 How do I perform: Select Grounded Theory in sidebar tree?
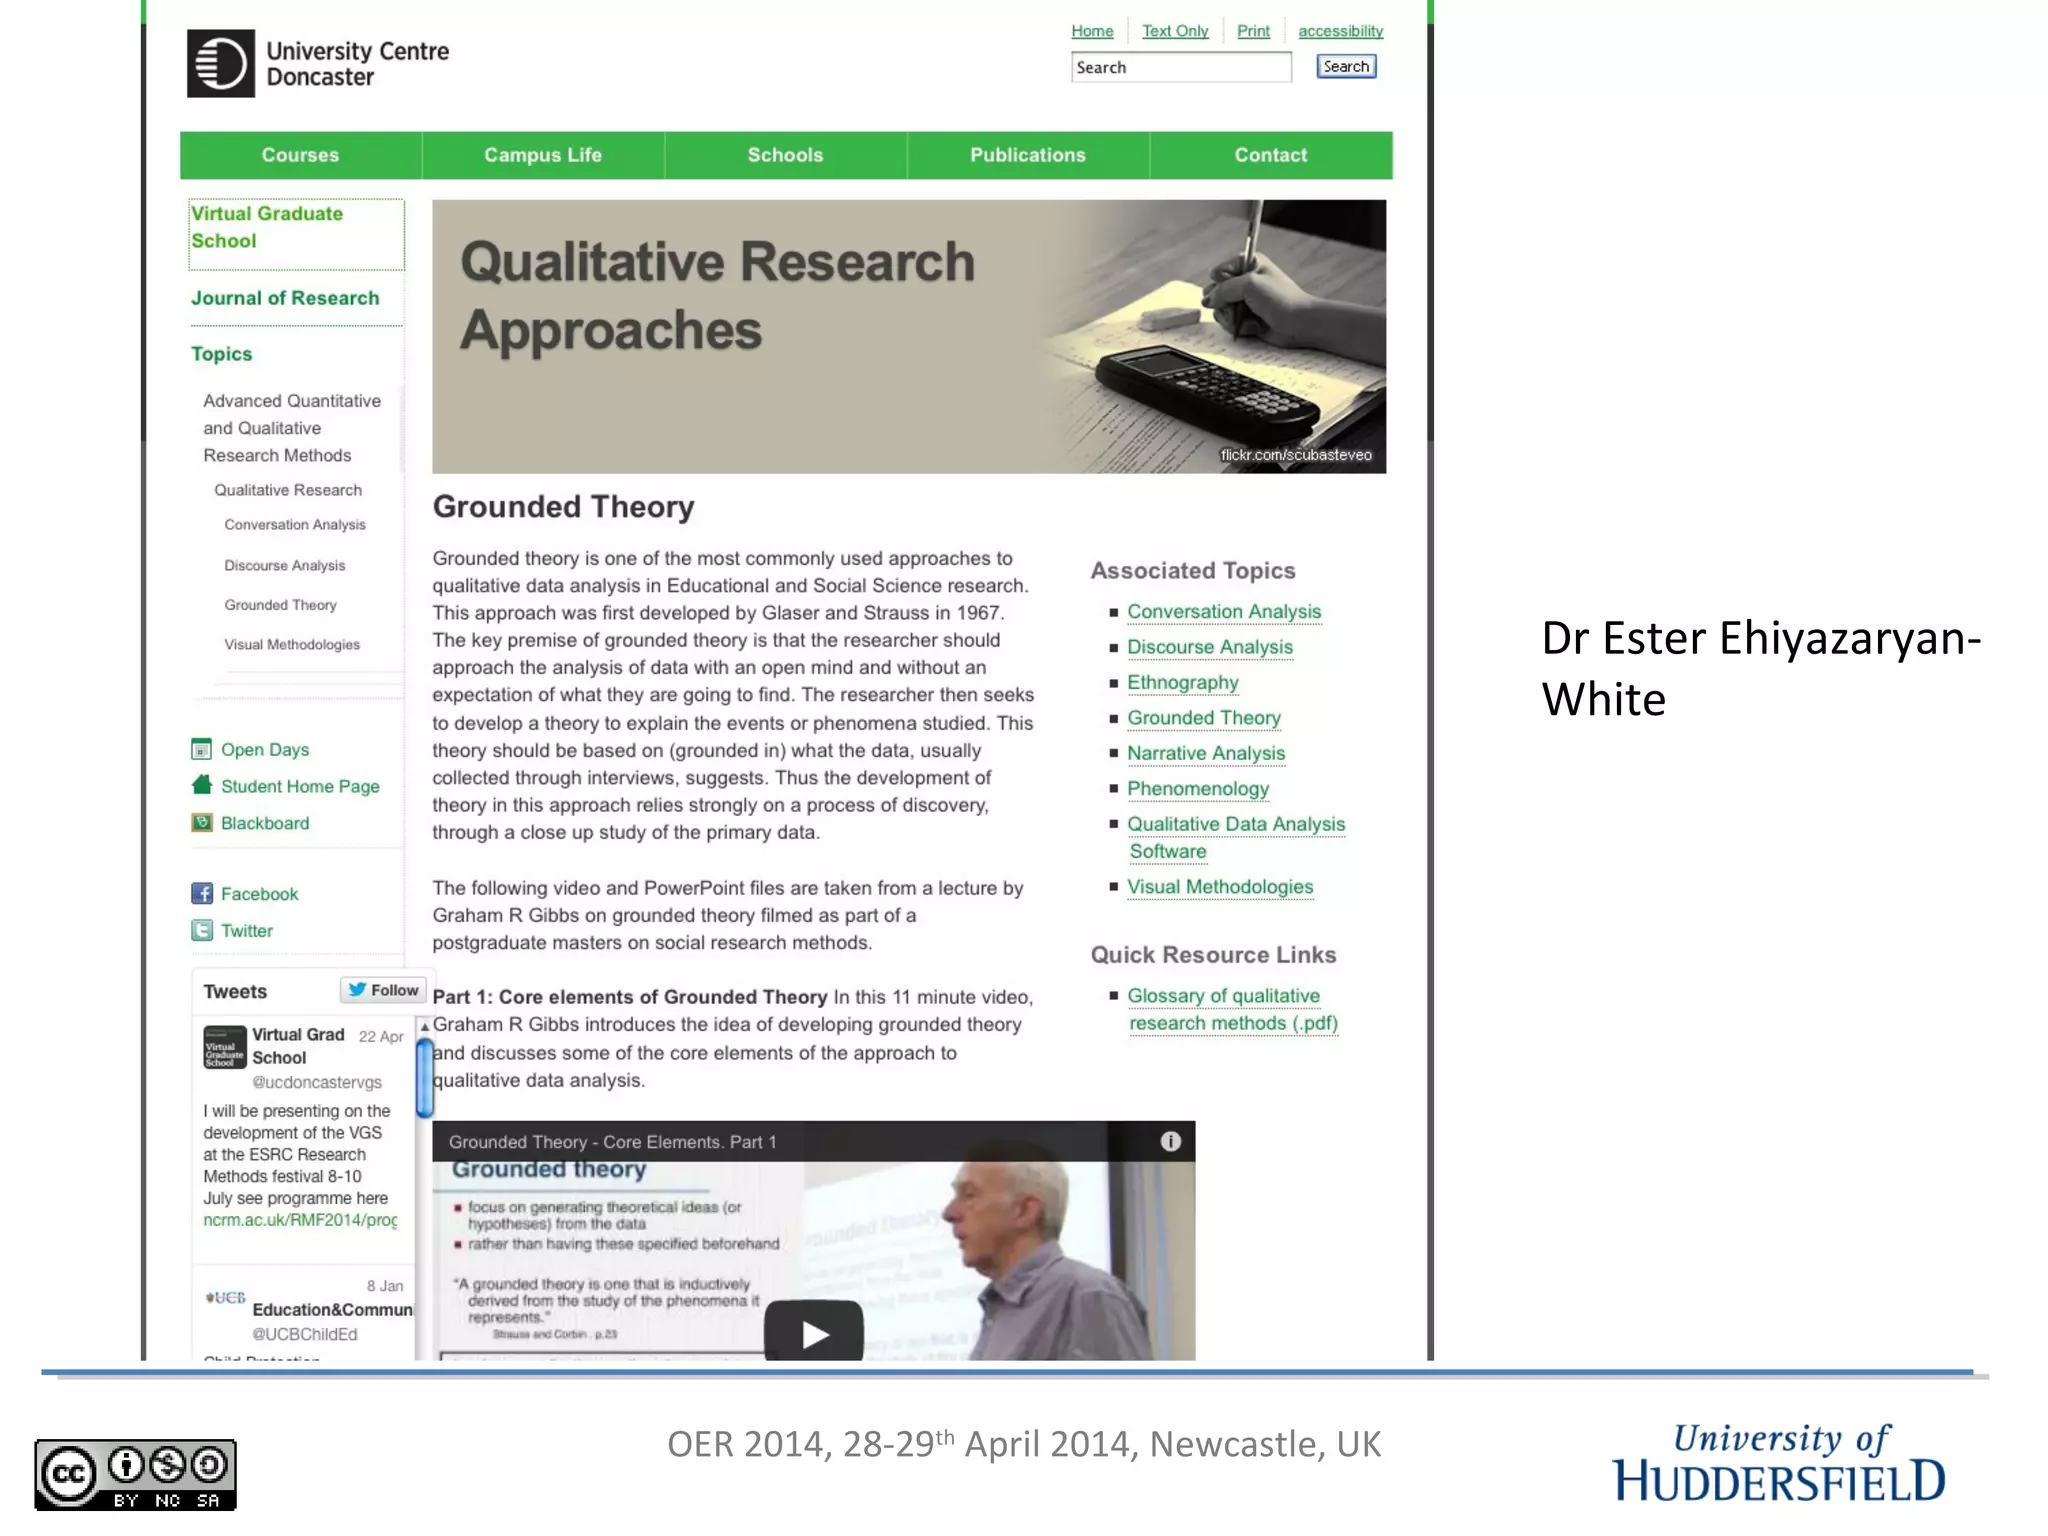280,605
